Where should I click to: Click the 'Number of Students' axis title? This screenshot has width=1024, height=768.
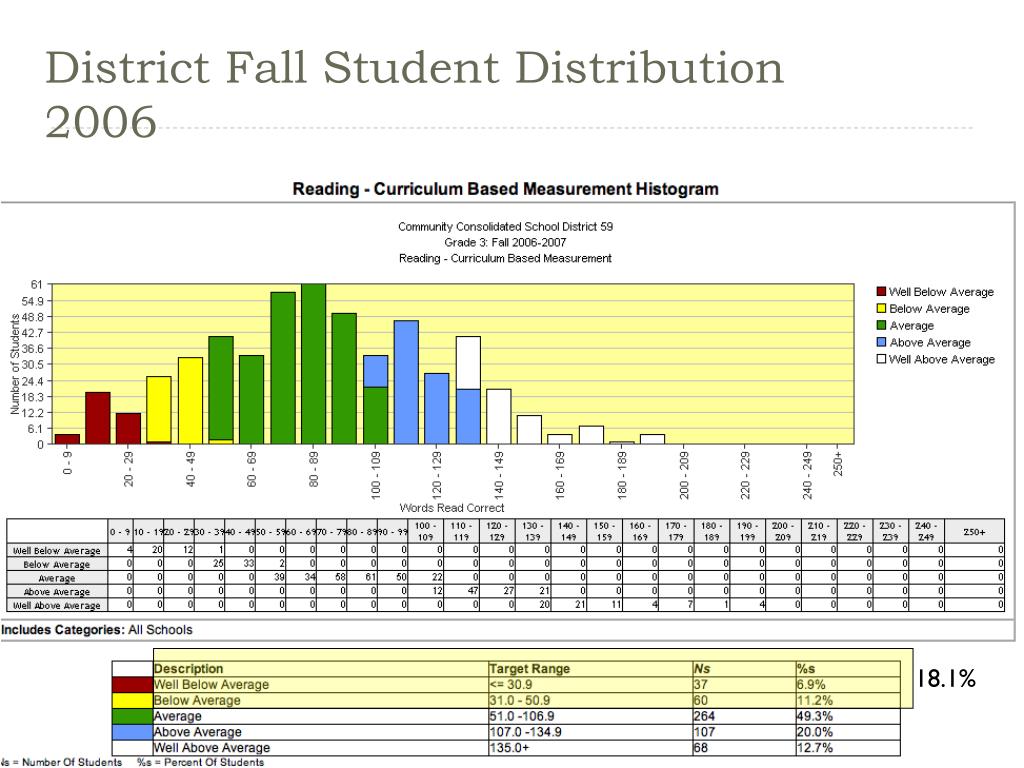point(14,364)
